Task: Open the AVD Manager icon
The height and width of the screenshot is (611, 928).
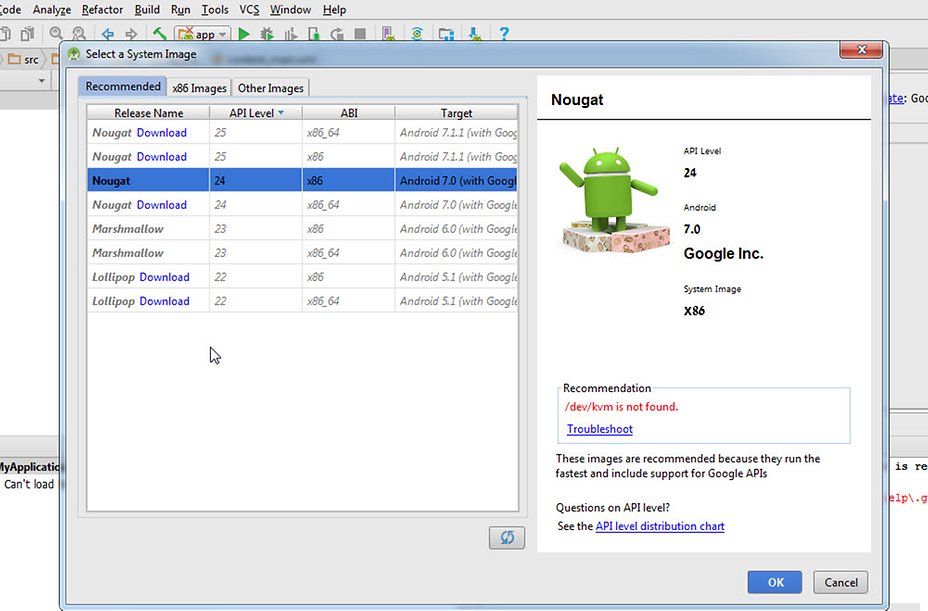Action: [x=388, y=34]
